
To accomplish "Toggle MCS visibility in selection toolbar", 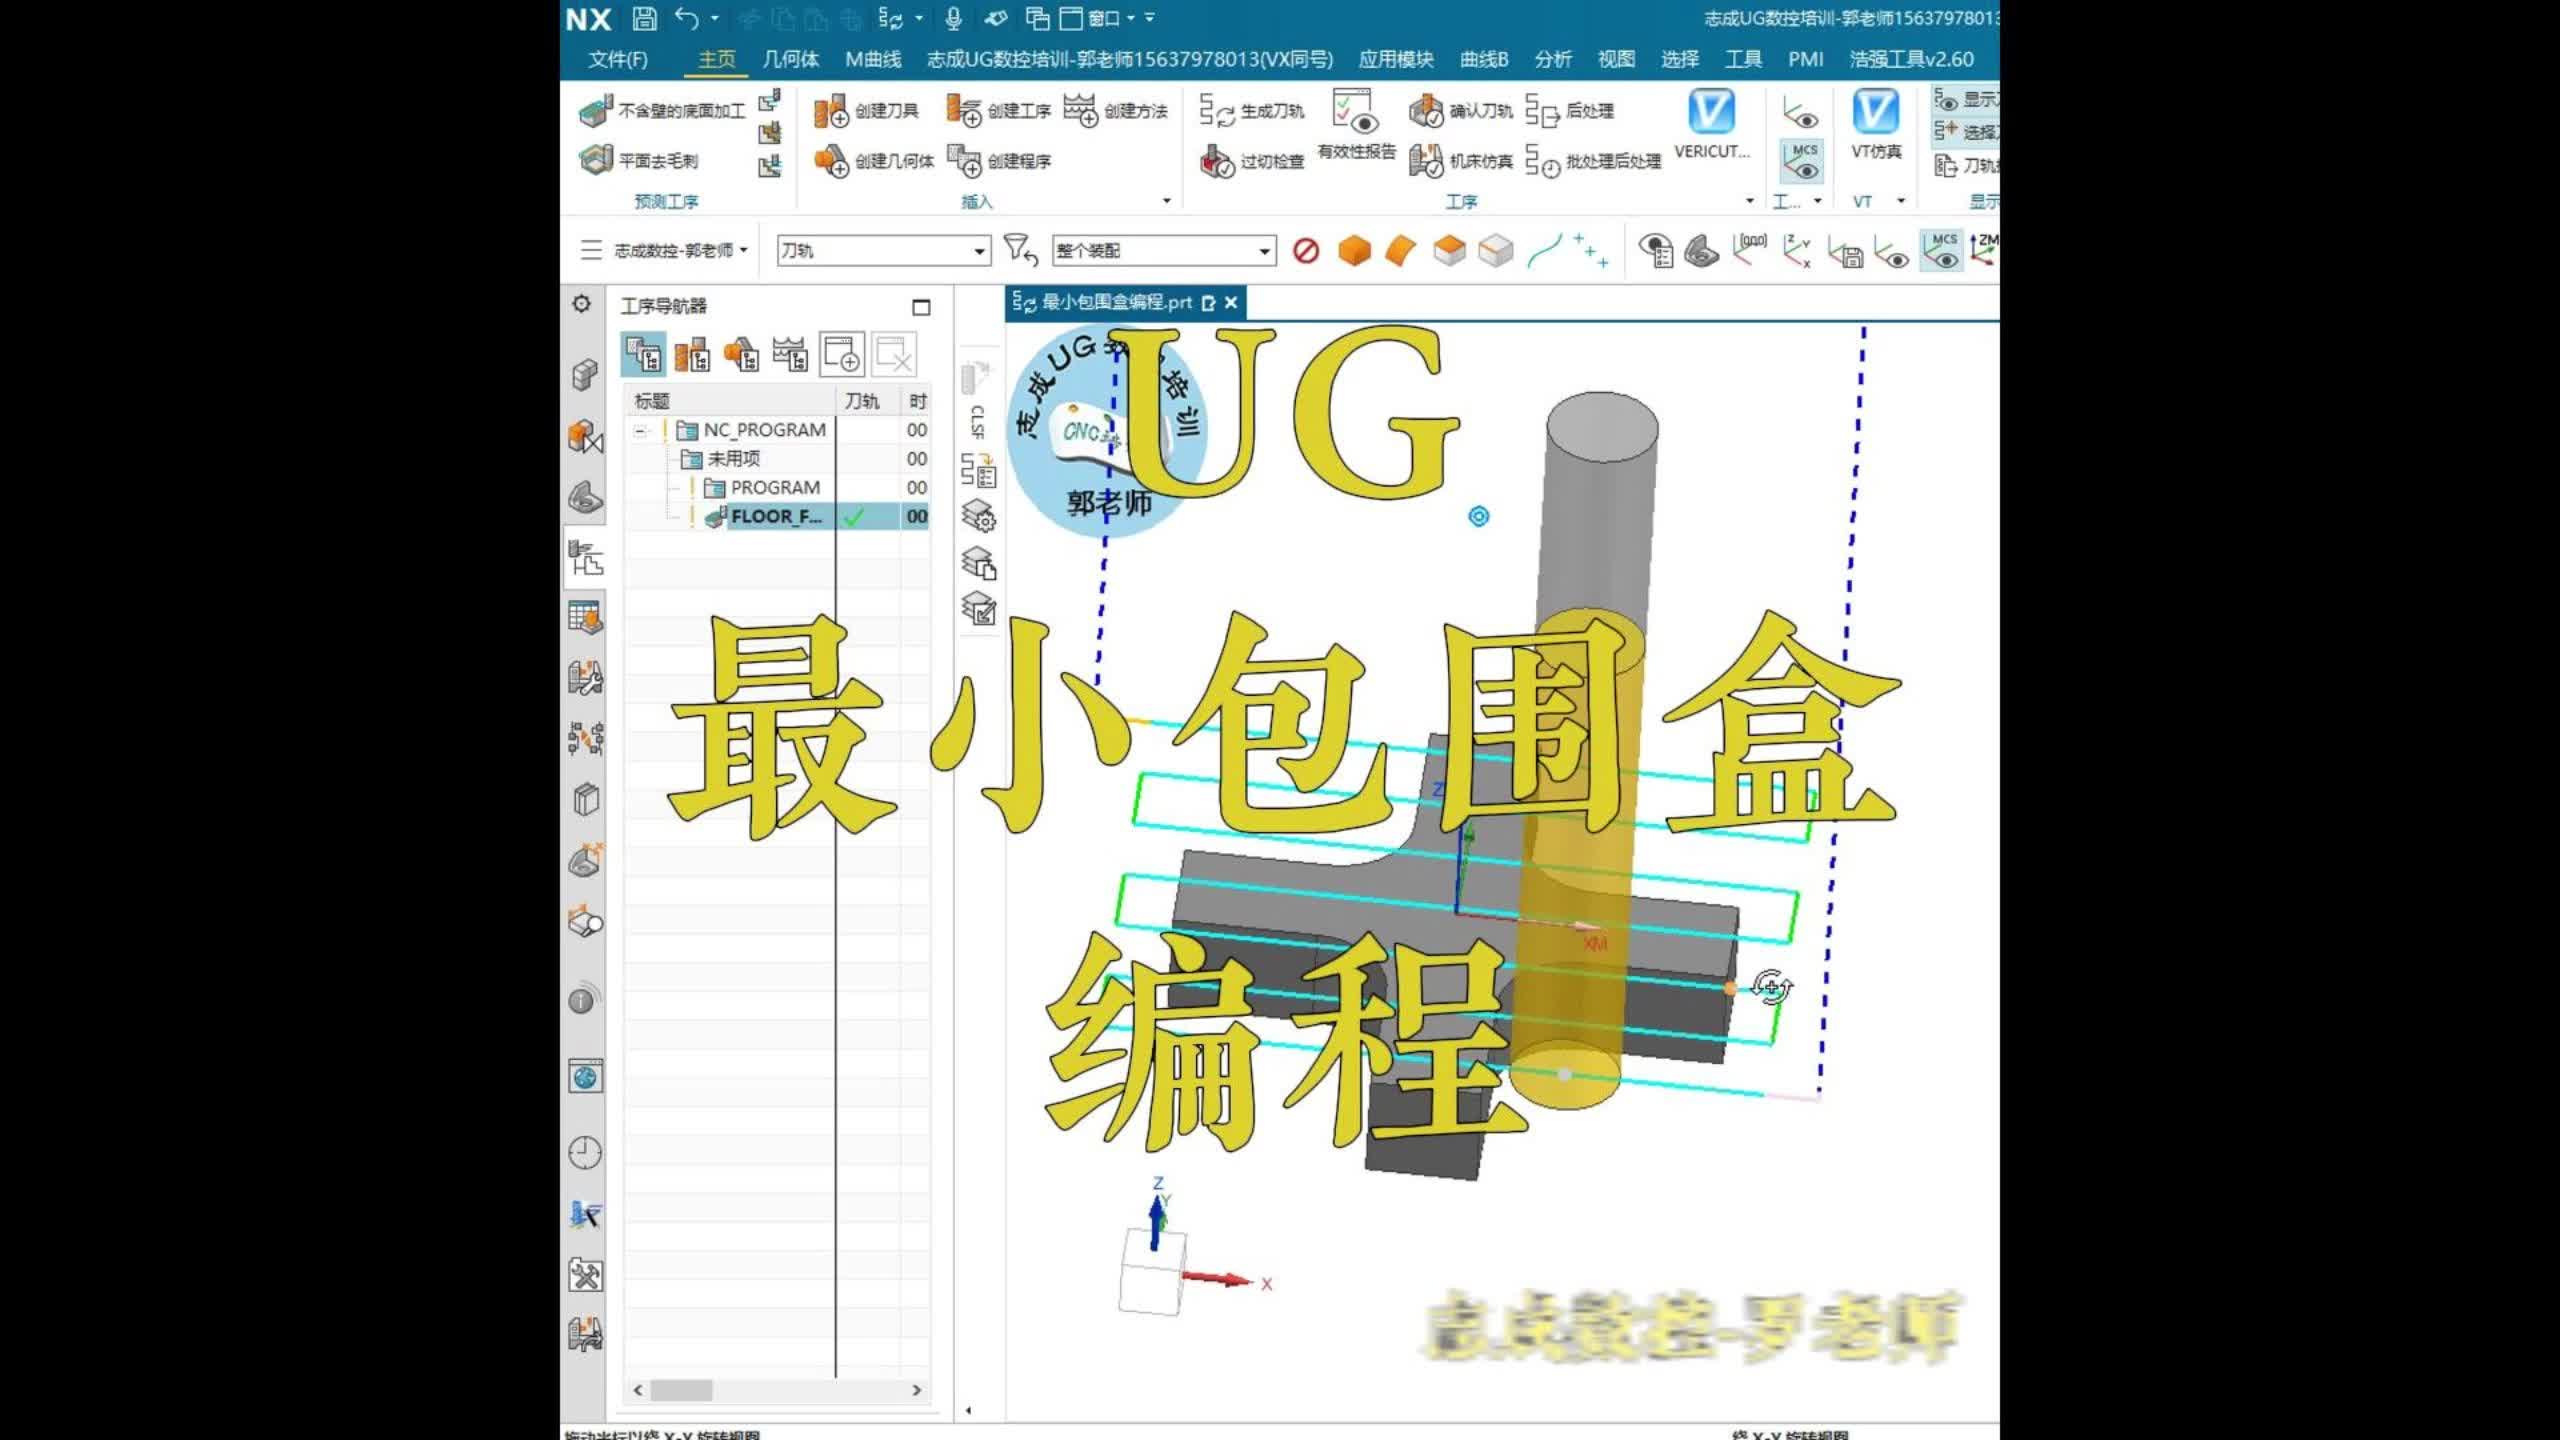I will (x=1941, y=250).
